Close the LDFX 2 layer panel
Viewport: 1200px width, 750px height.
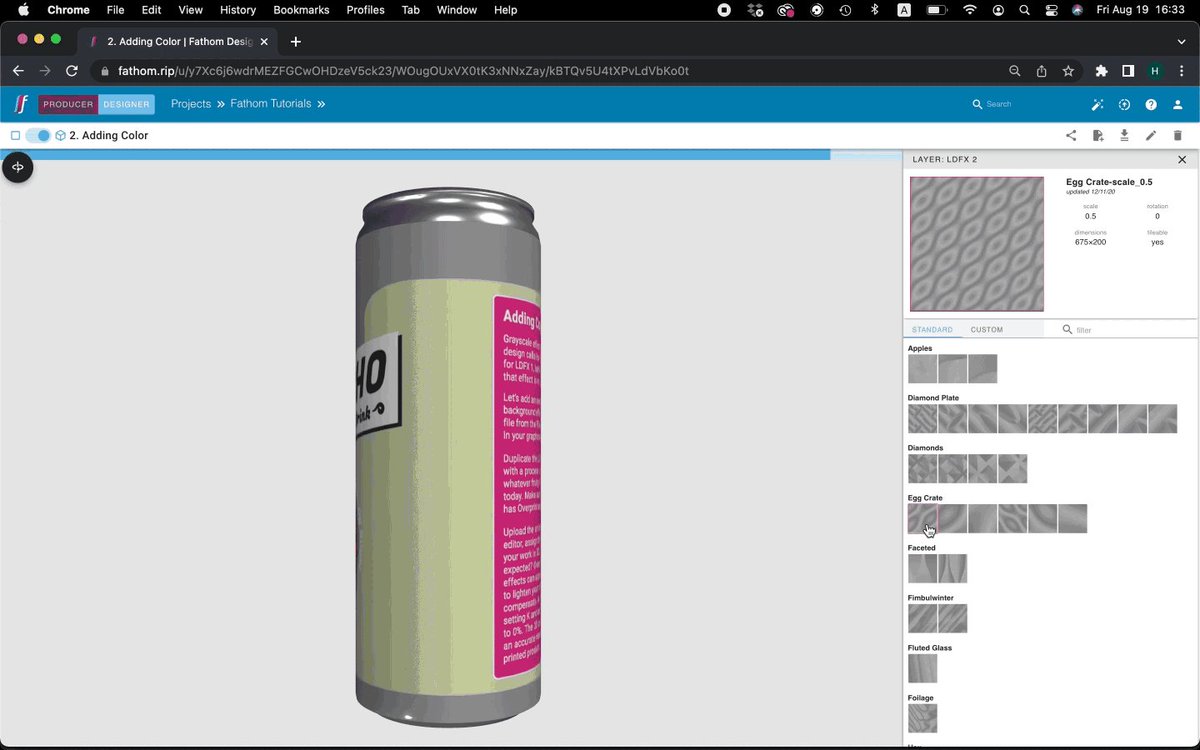[1182, 160]
